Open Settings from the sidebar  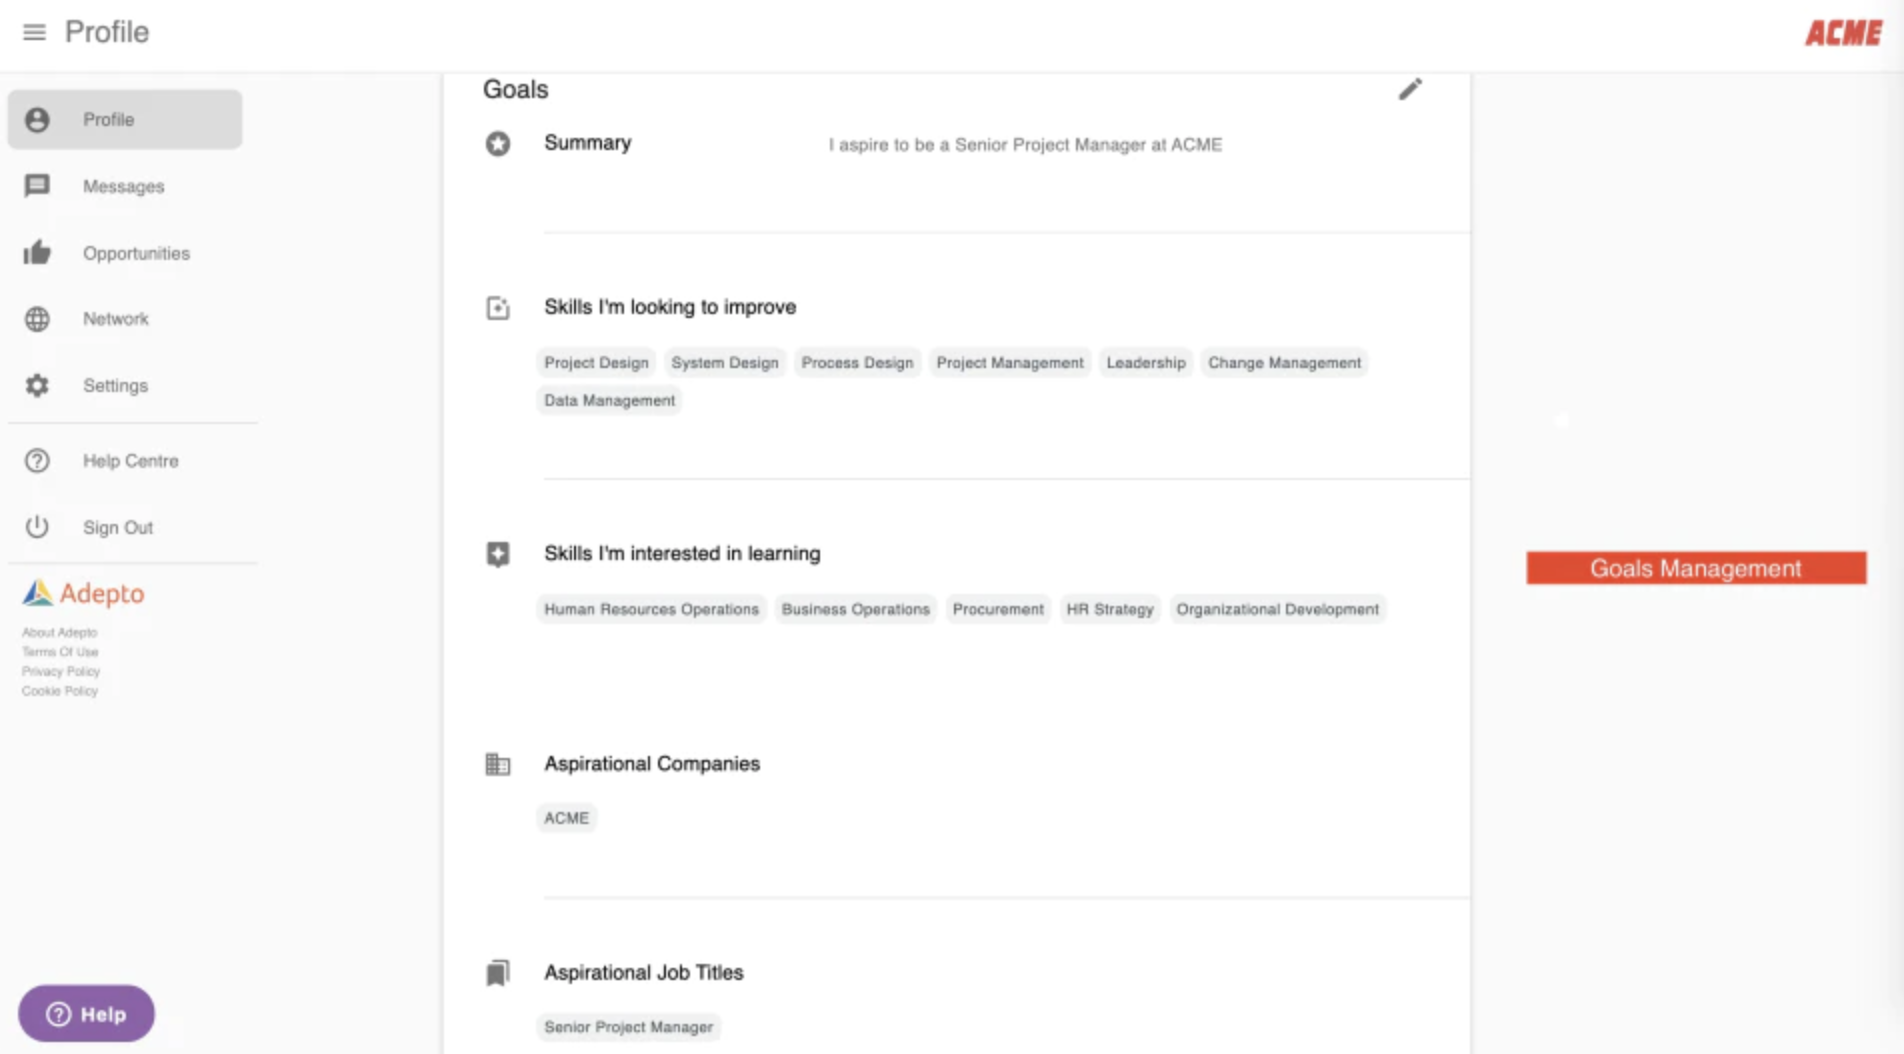[115, 386]
